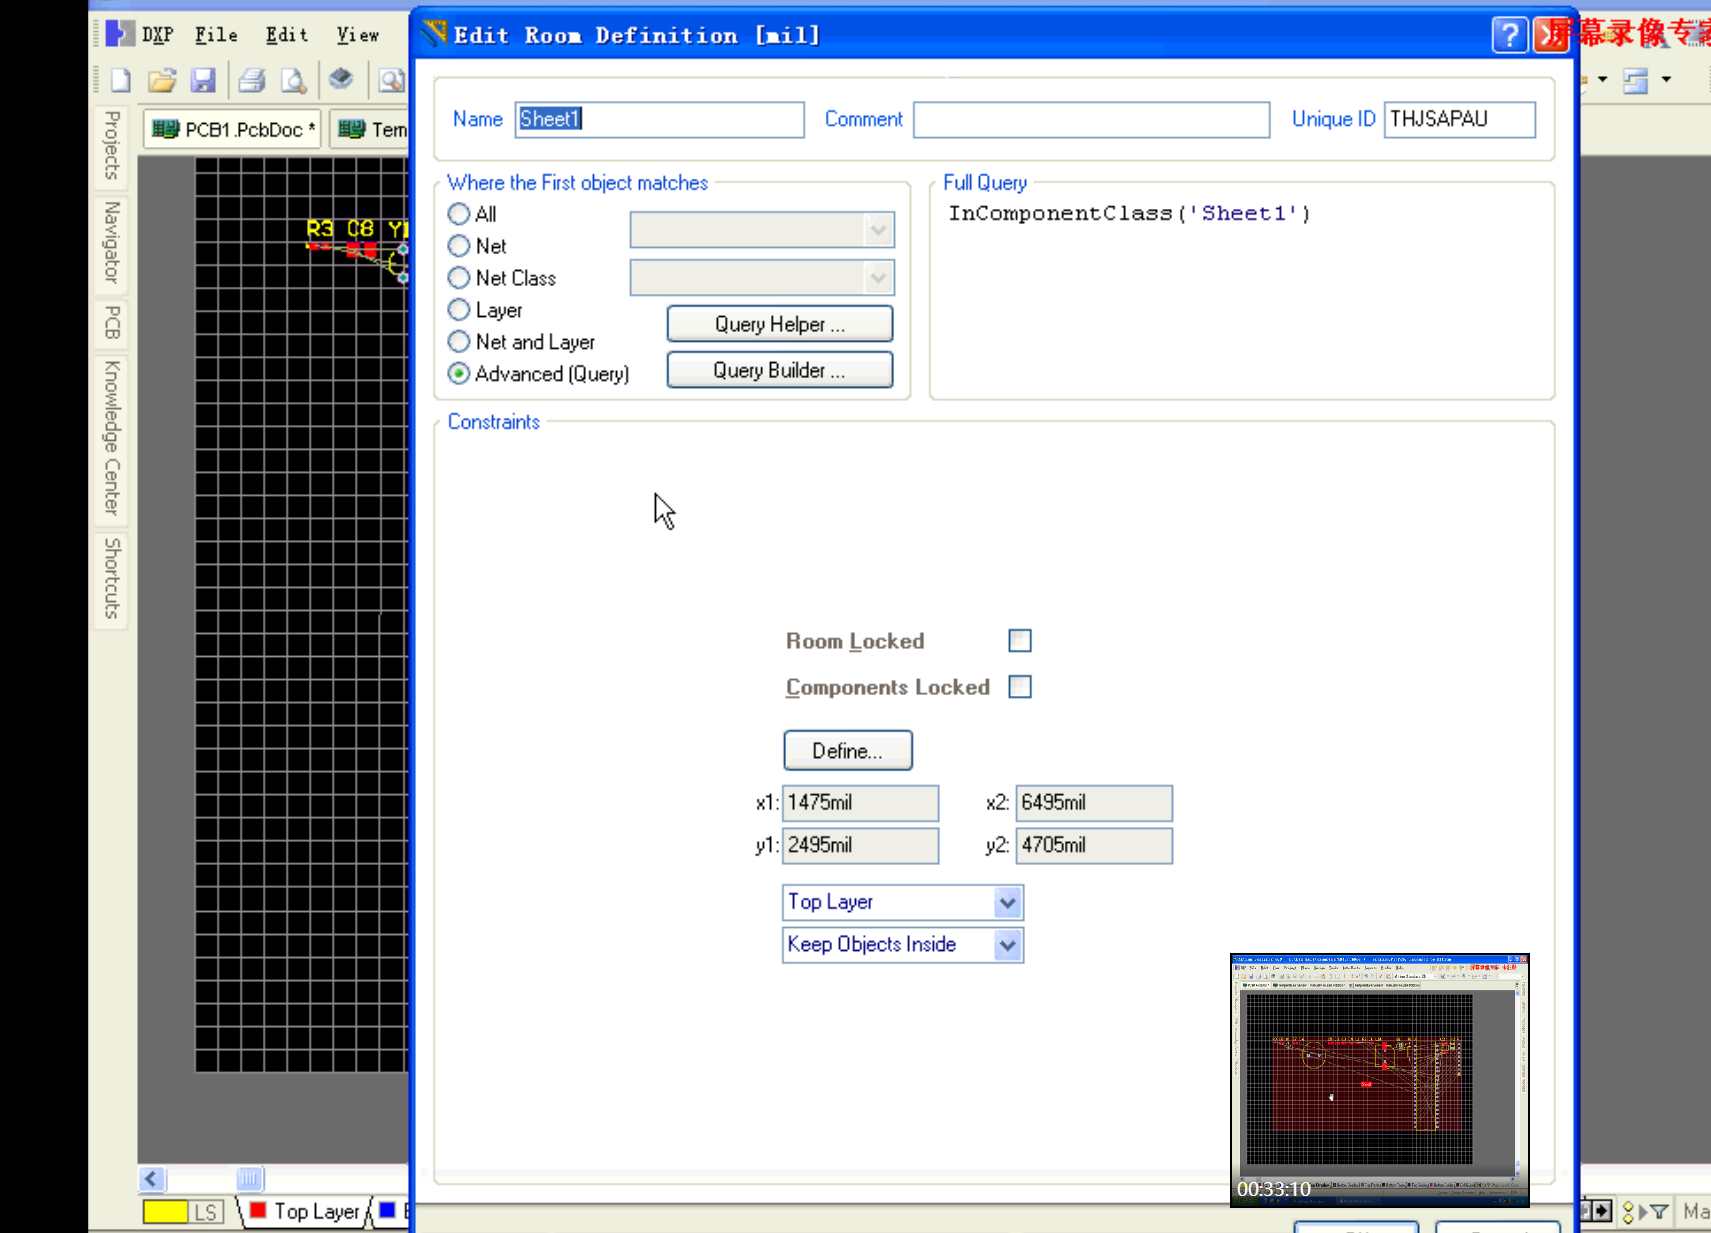Select the All radio button
Screen dimensions: 1711x1233
pyautogui.click(x=459, y=214)
